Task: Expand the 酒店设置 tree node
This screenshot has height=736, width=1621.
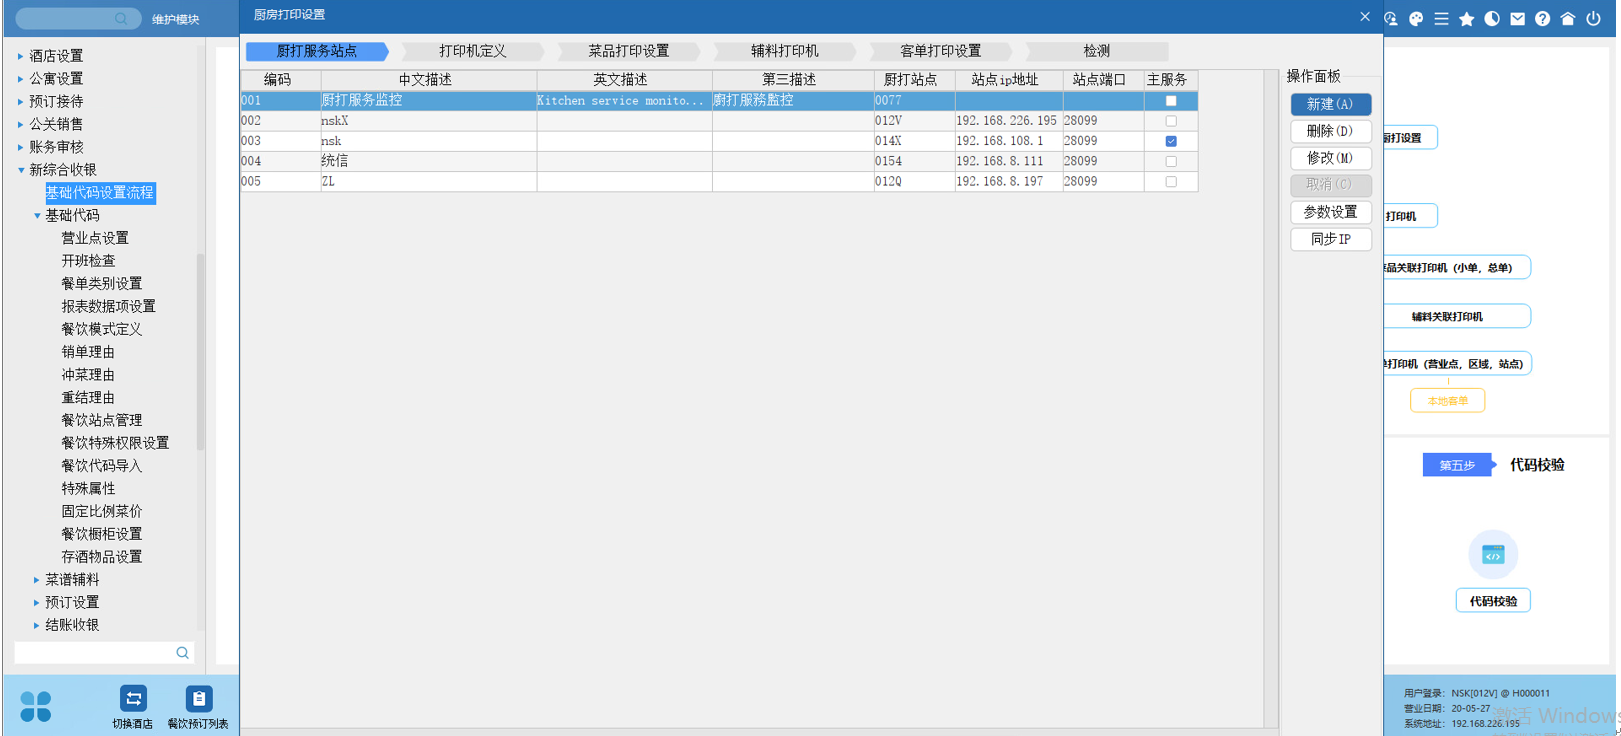Action: click(20, 56)
